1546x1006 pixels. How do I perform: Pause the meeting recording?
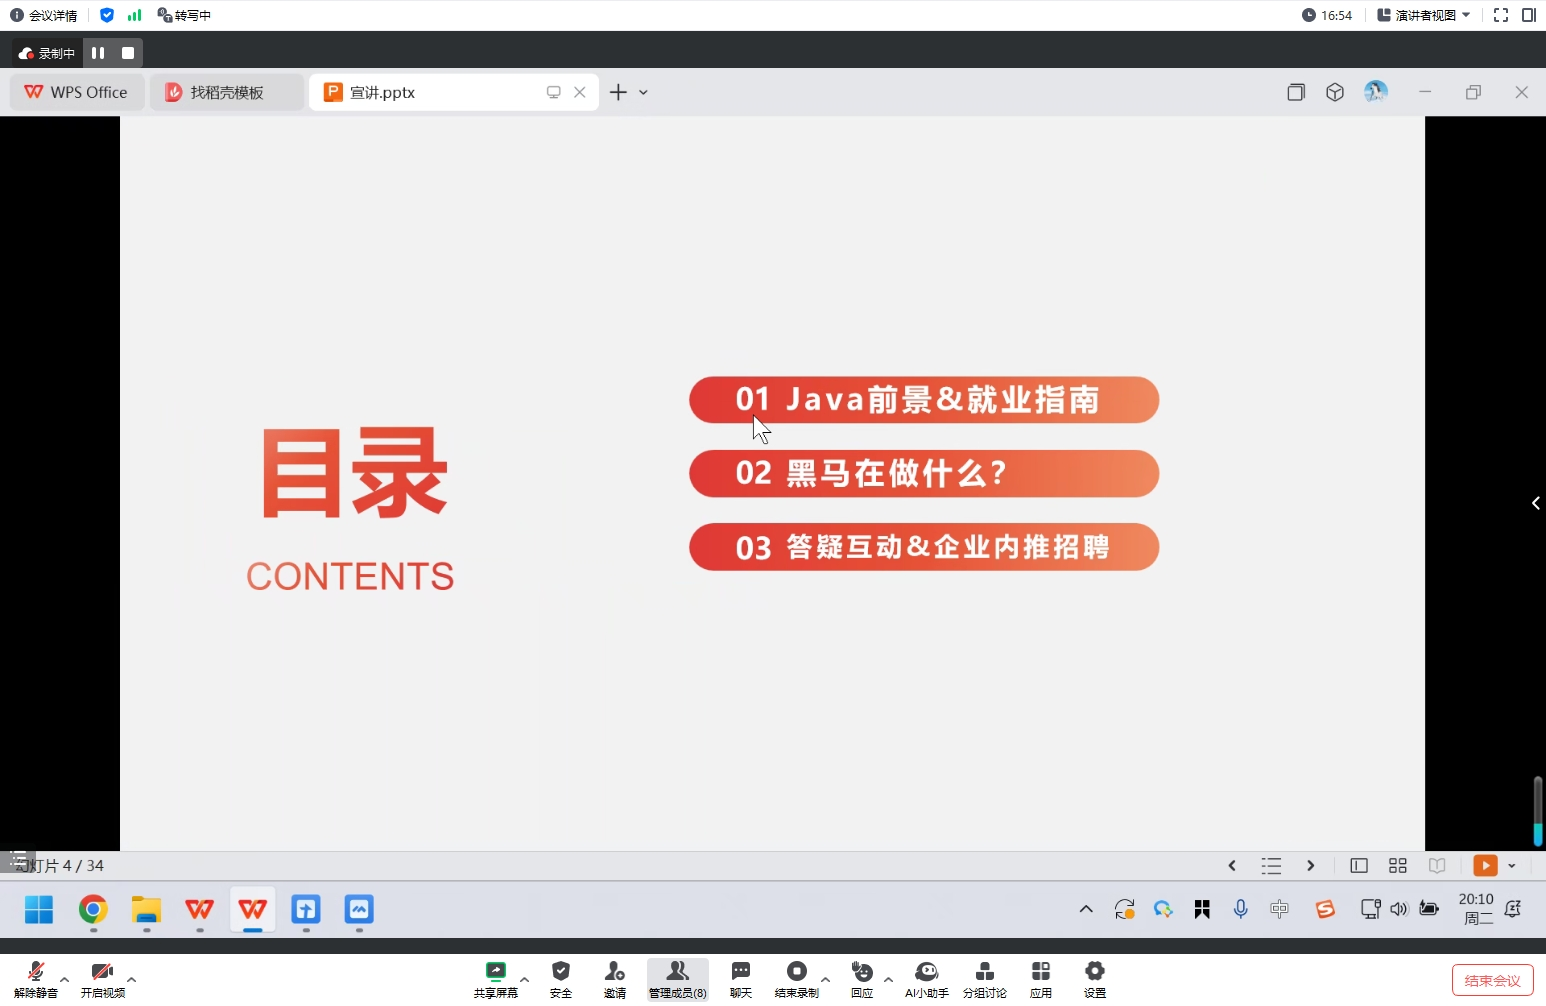tap(98, 53)
